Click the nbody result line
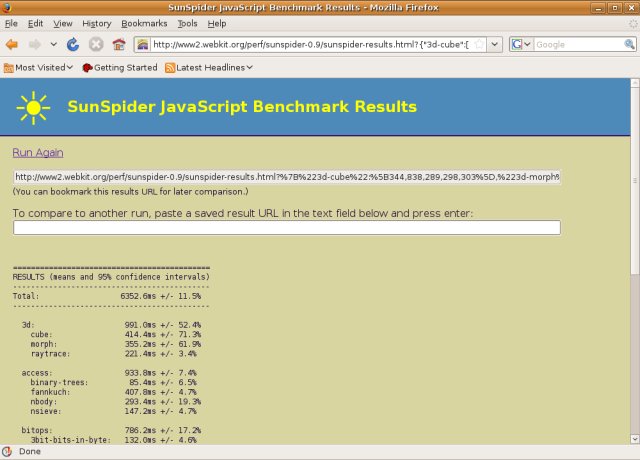The width and height of the screenshot is (640, 460). click(x=116, y=402)
